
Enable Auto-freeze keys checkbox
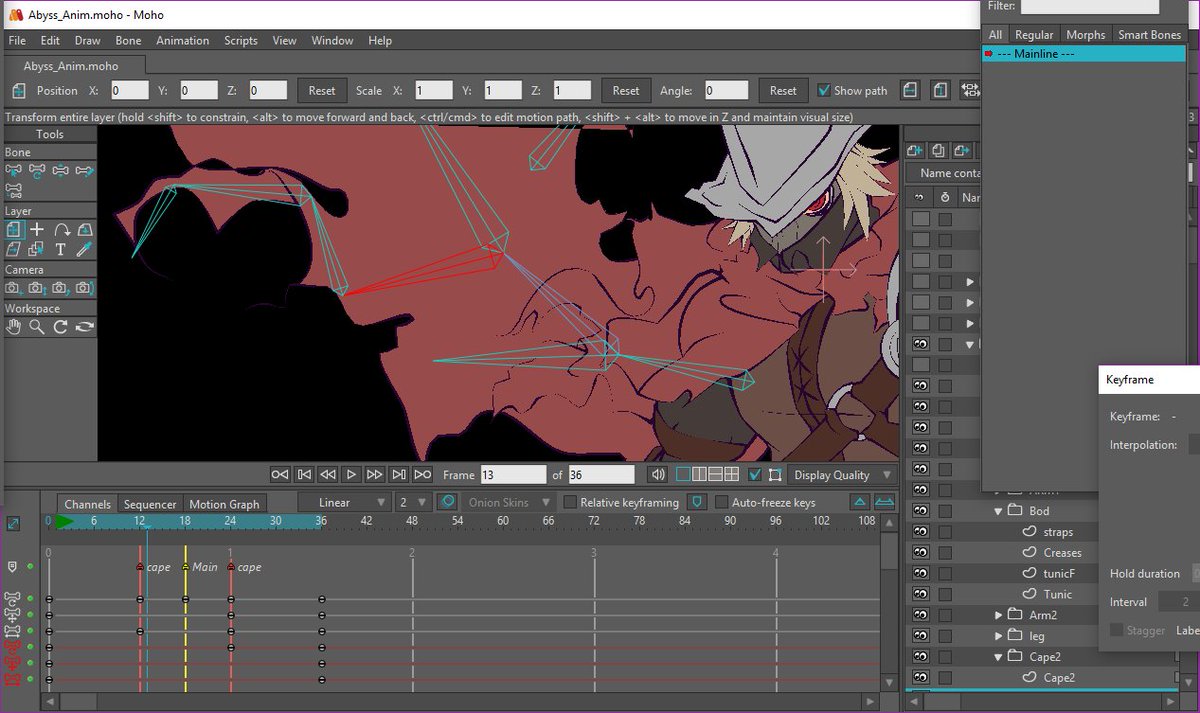(x=721, y=502)
